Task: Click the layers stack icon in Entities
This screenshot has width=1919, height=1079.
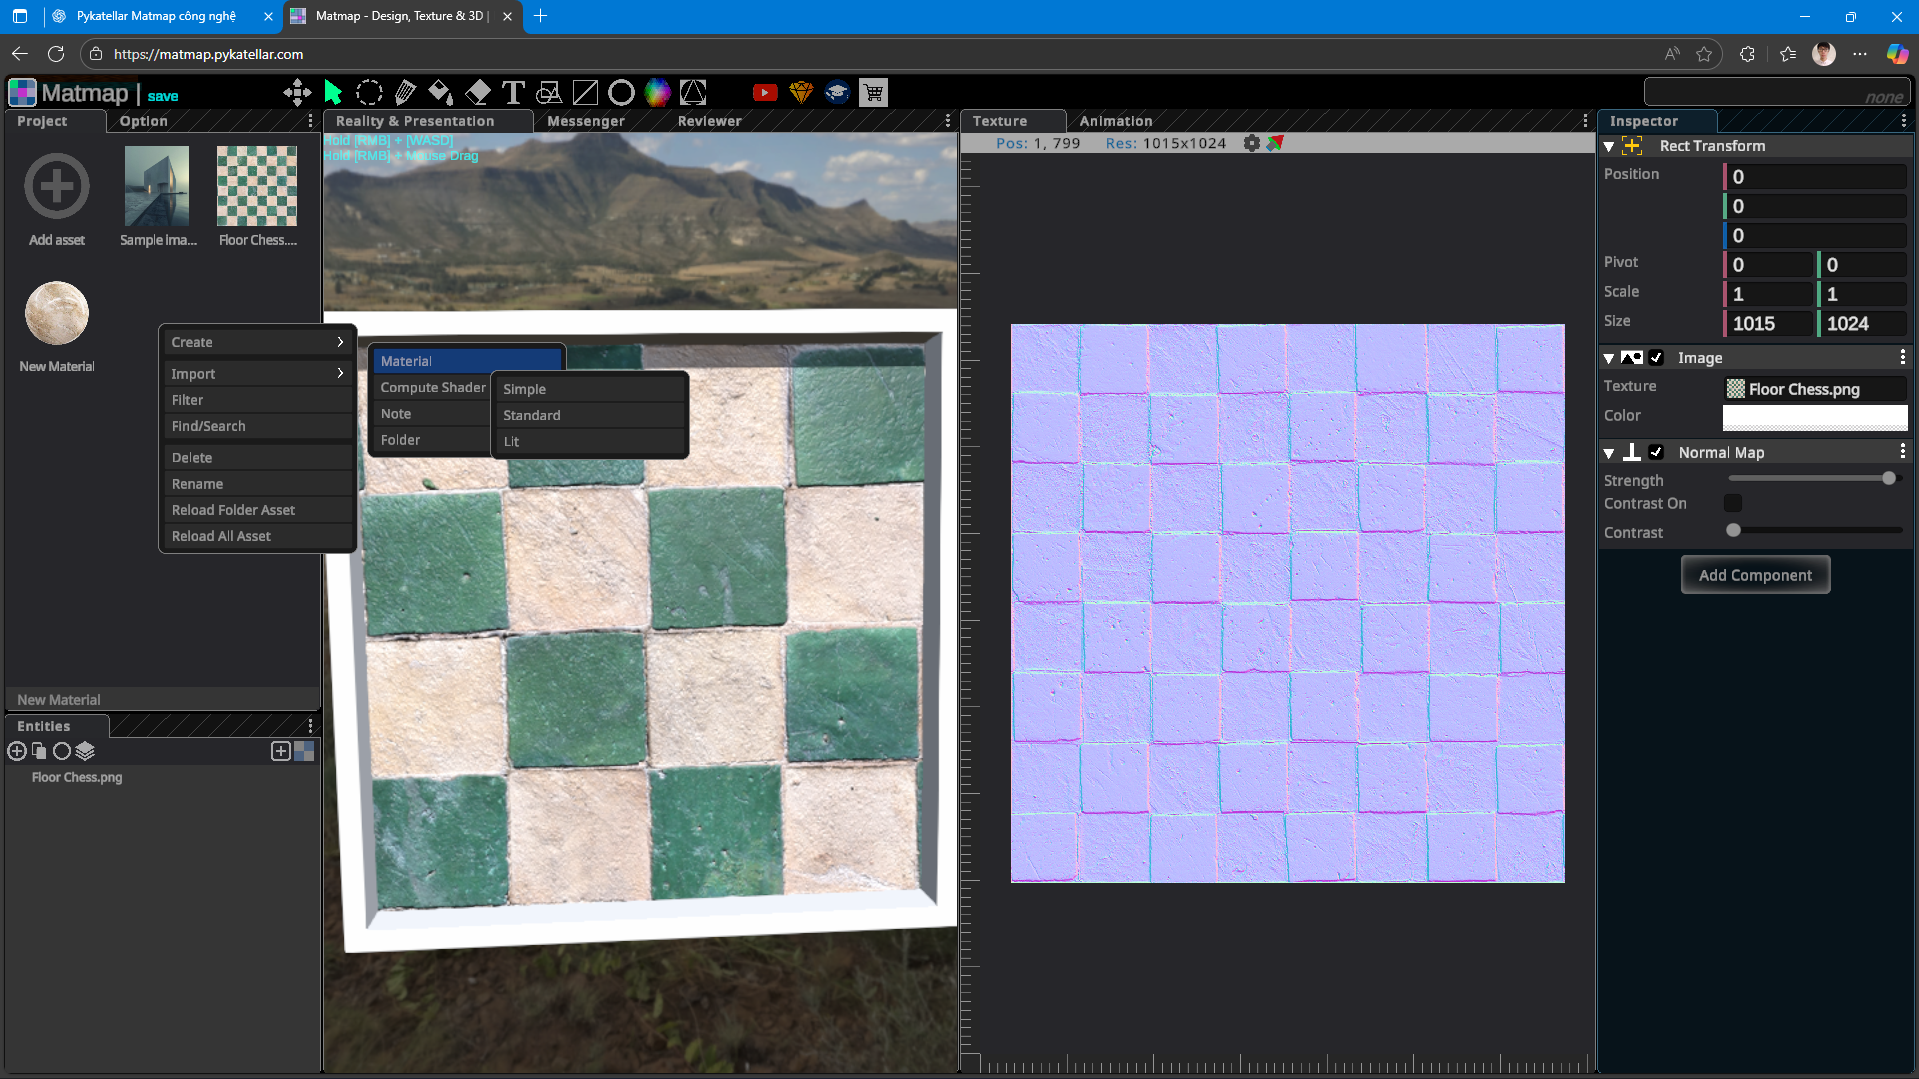Action: (x=85, y=751)
